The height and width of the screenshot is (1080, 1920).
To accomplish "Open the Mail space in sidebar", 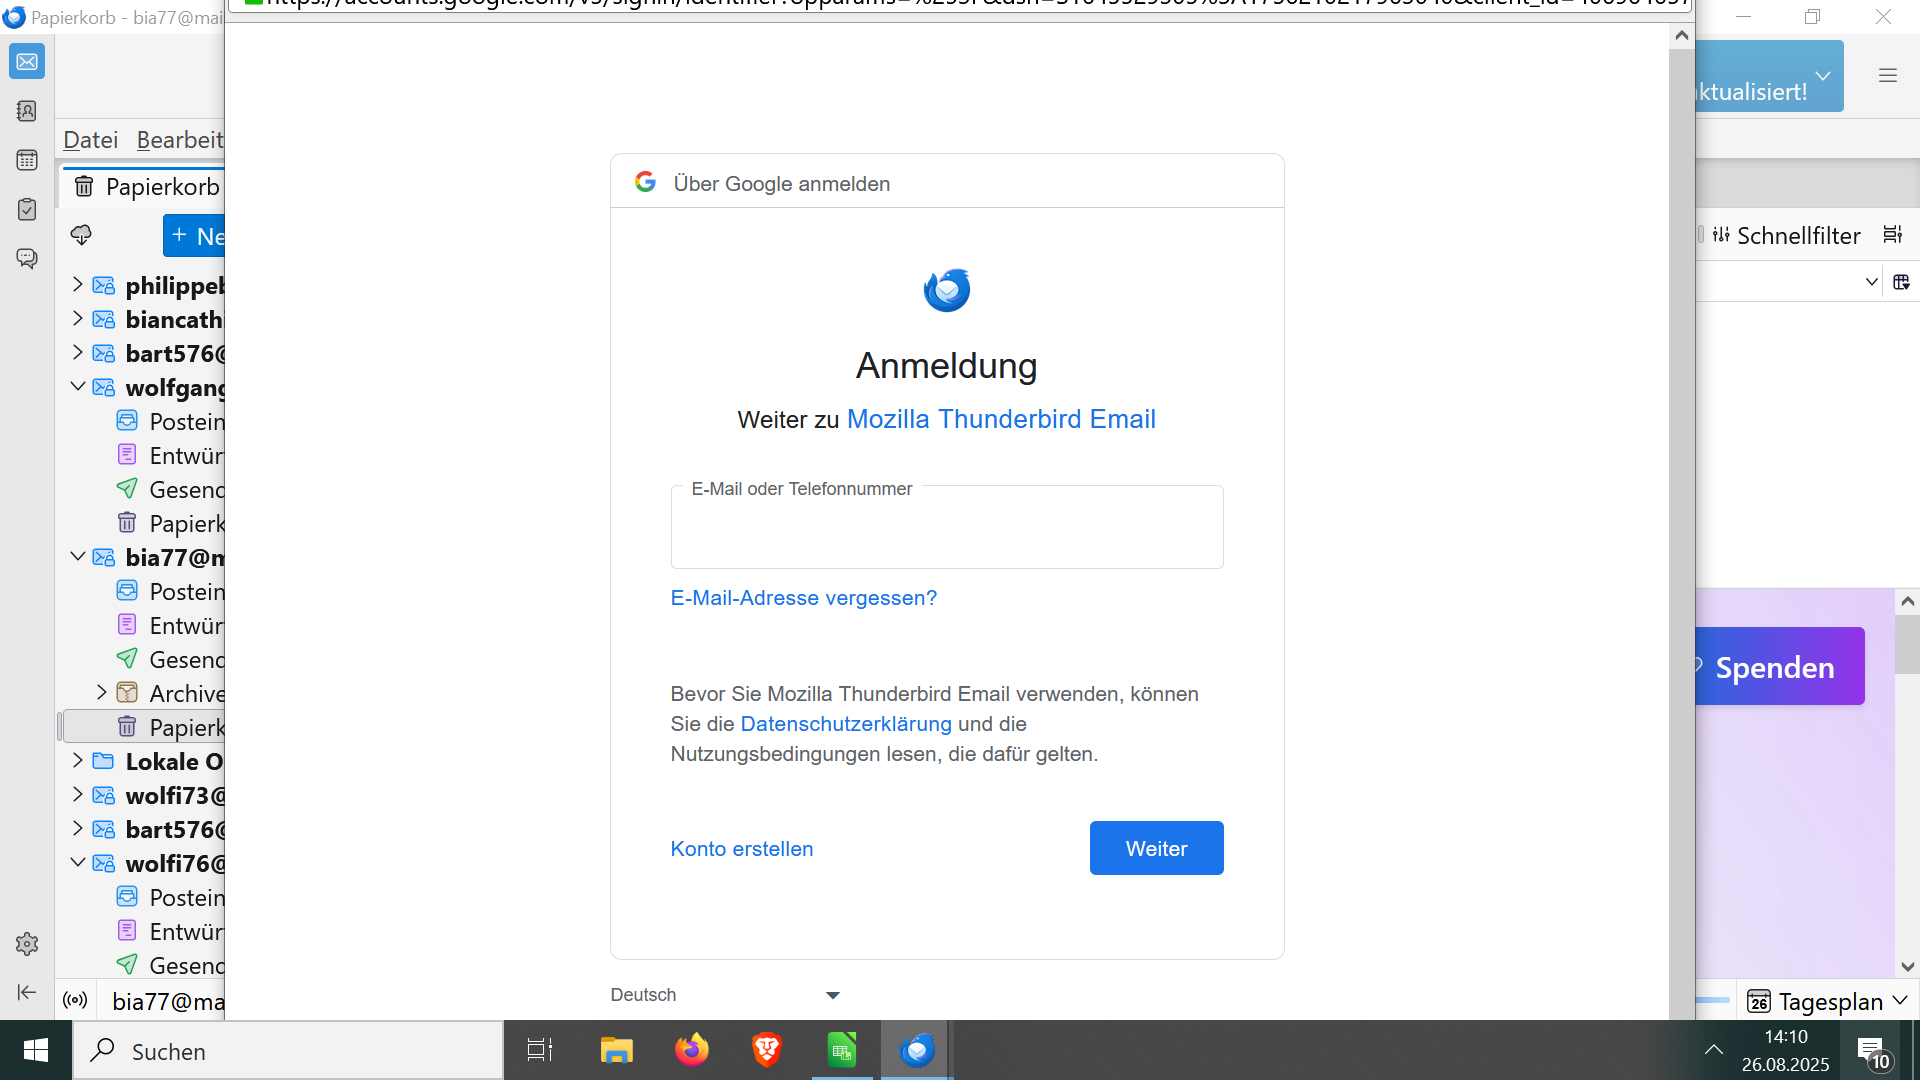I will 27,62.
